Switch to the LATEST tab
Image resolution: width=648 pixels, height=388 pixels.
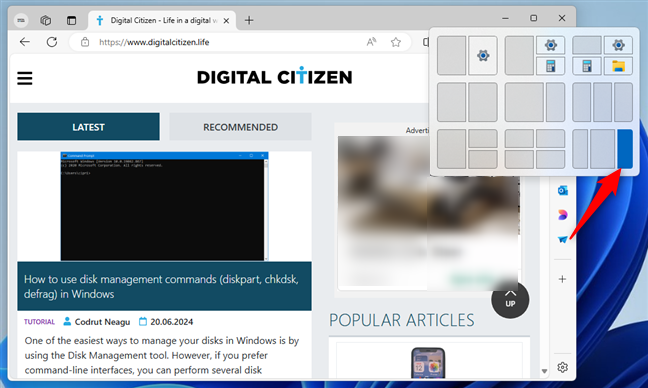coord(88,127)
